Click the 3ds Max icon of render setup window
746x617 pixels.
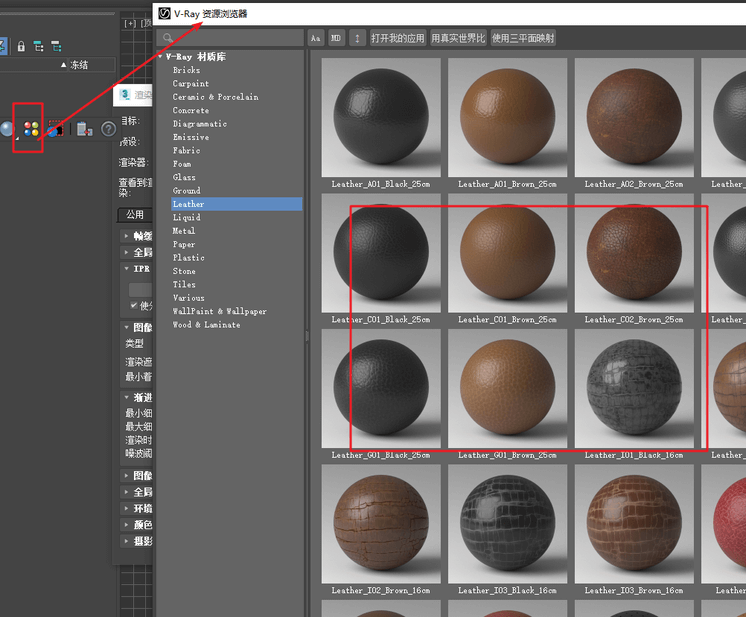125,94
